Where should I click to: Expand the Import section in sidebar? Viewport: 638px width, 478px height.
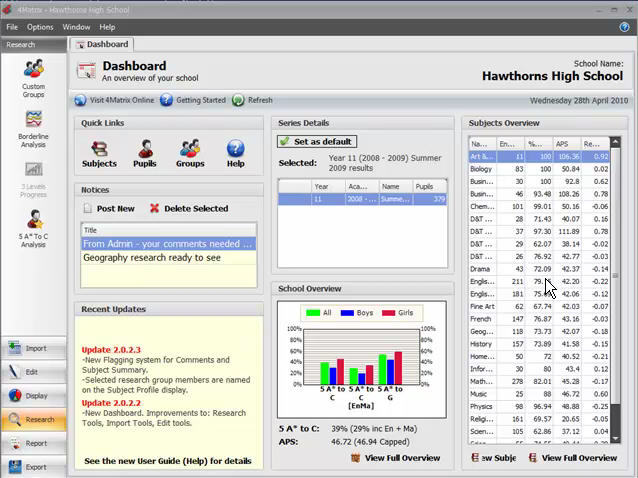pyautogui.click(x=34, y=348)
